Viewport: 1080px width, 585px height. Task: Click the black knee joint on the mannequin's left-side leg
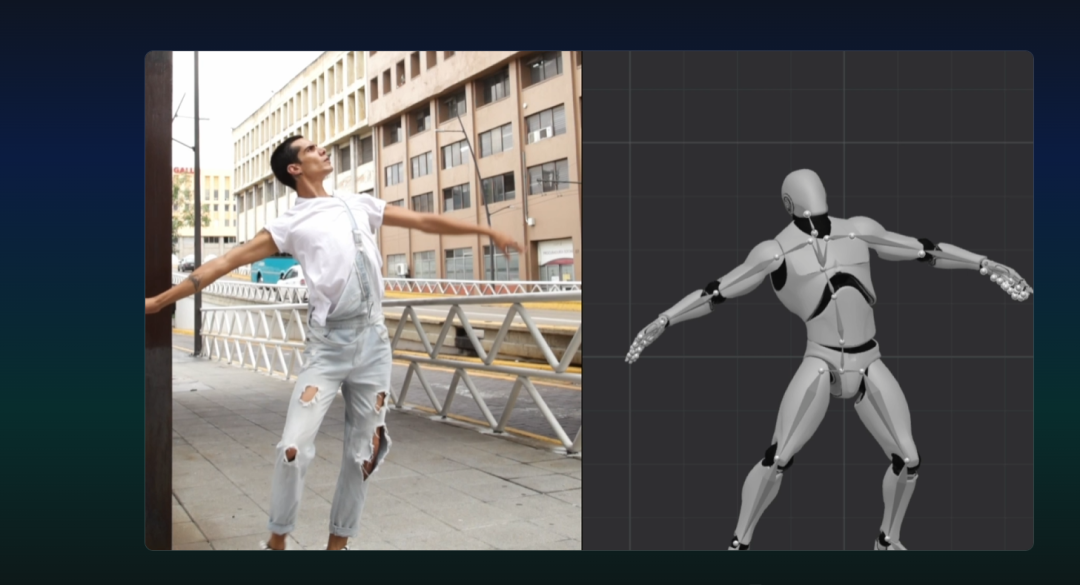pyautogui.click(x=773, y=456)
